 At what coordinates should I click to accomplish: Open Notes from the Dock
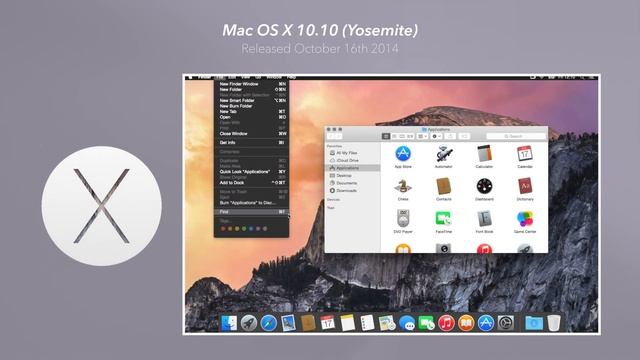(348, 323)
